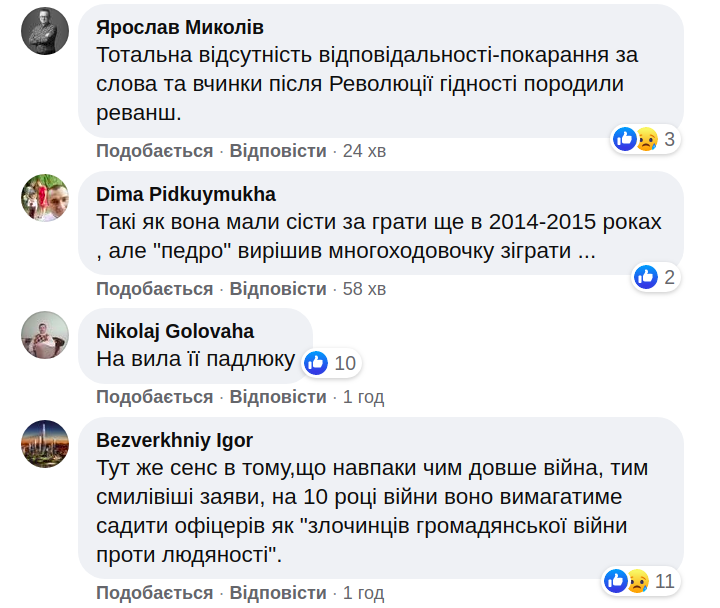View reactions on Ярослав Миколів's comment
This screenshot has height=608, width=720.
tap(645, 139)
